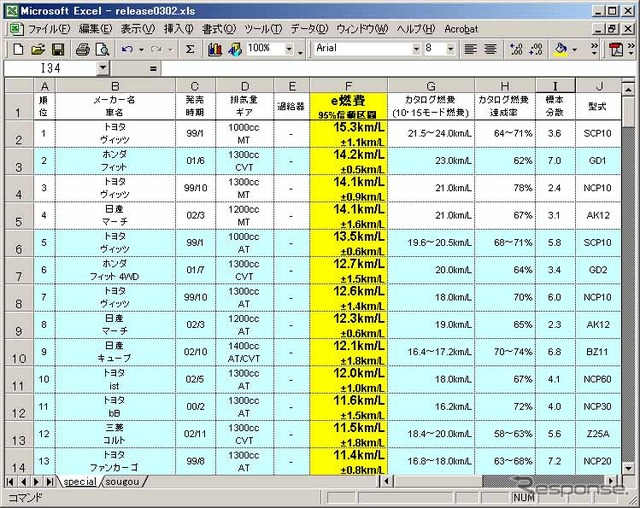
Task: Show more Acrobat toolbar buttons chevron
Action: tap(631, 49)
